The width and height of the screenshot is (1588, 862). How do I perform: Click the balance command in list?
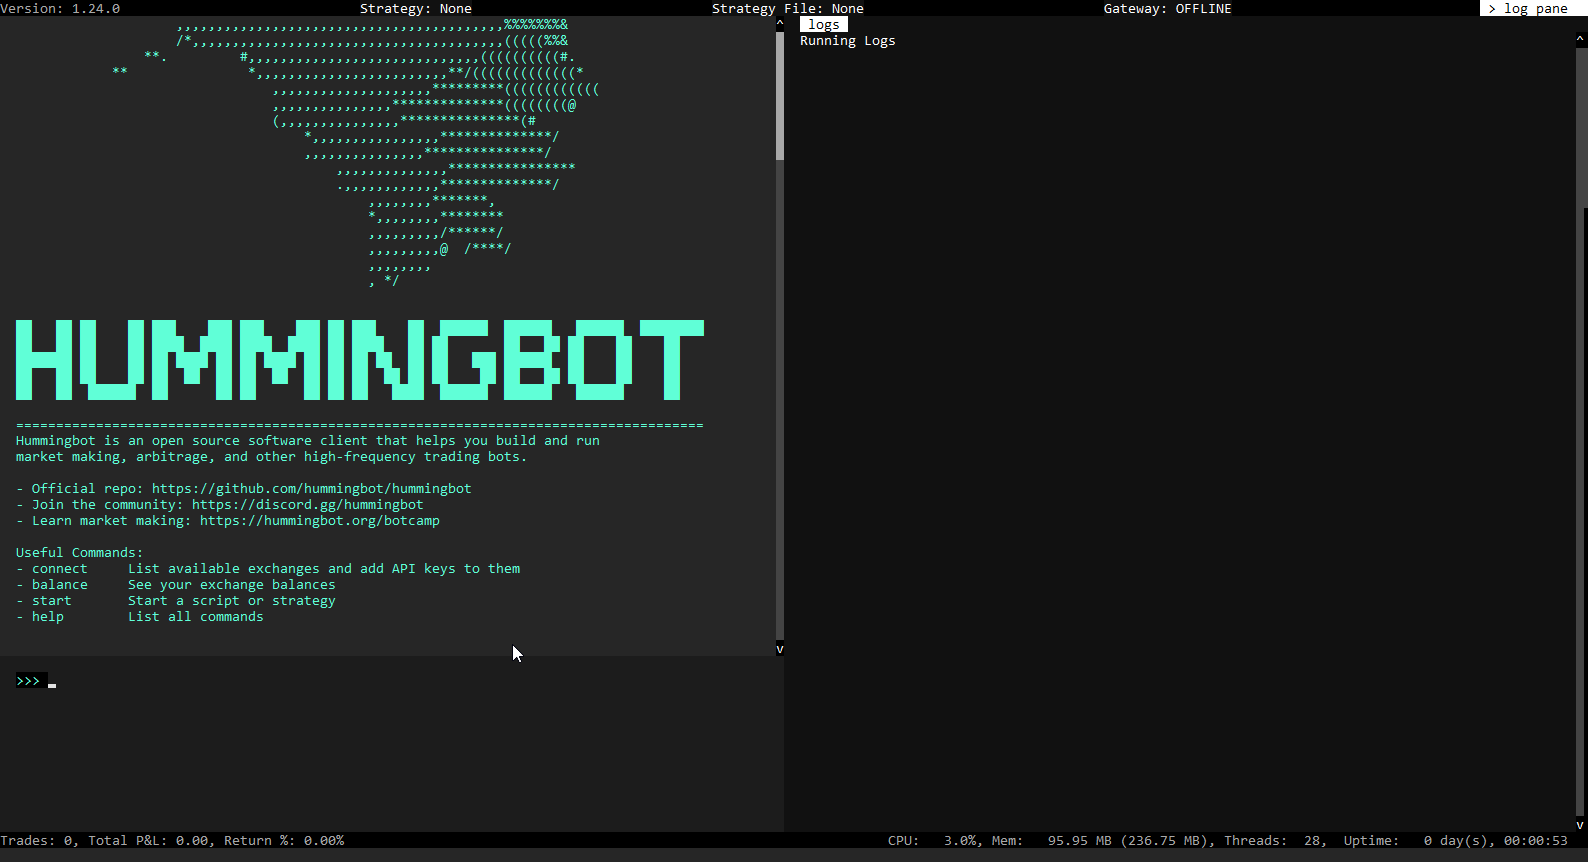[59, 585]
